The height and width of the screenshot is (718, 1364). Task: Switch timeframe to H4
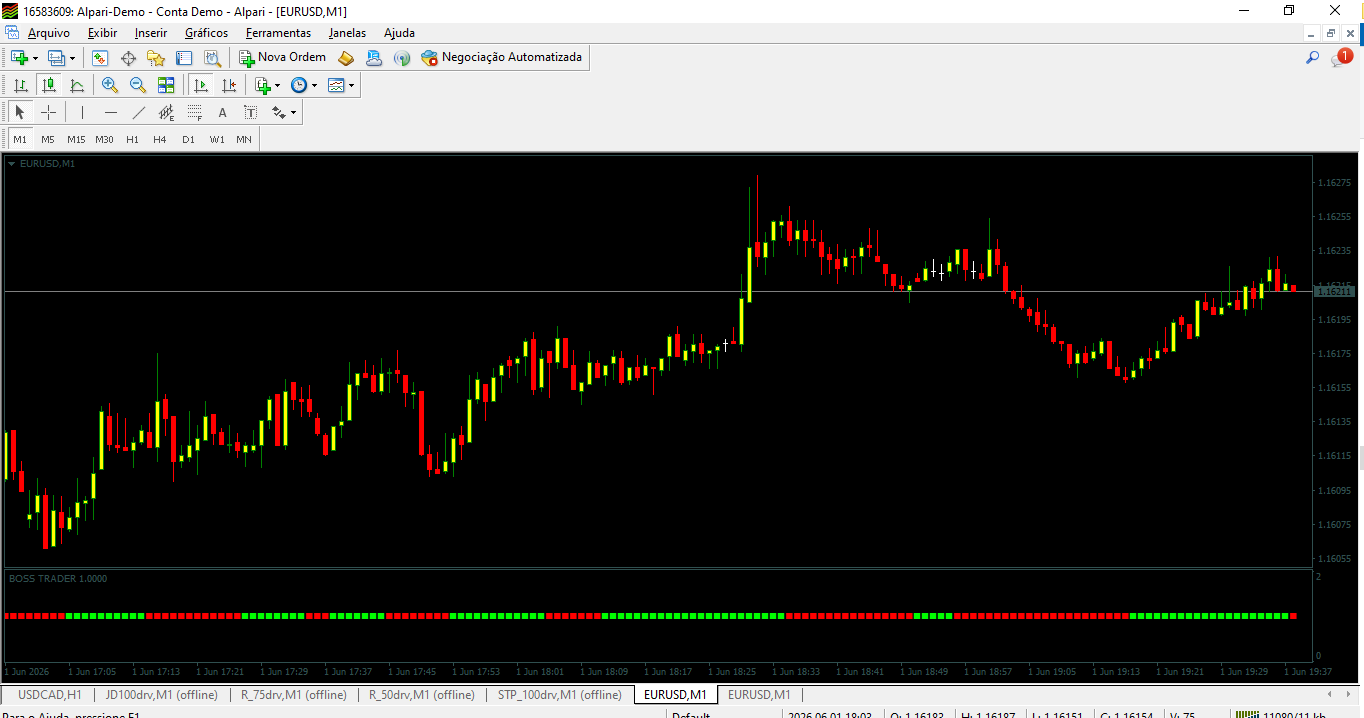[x=160, y=139]
